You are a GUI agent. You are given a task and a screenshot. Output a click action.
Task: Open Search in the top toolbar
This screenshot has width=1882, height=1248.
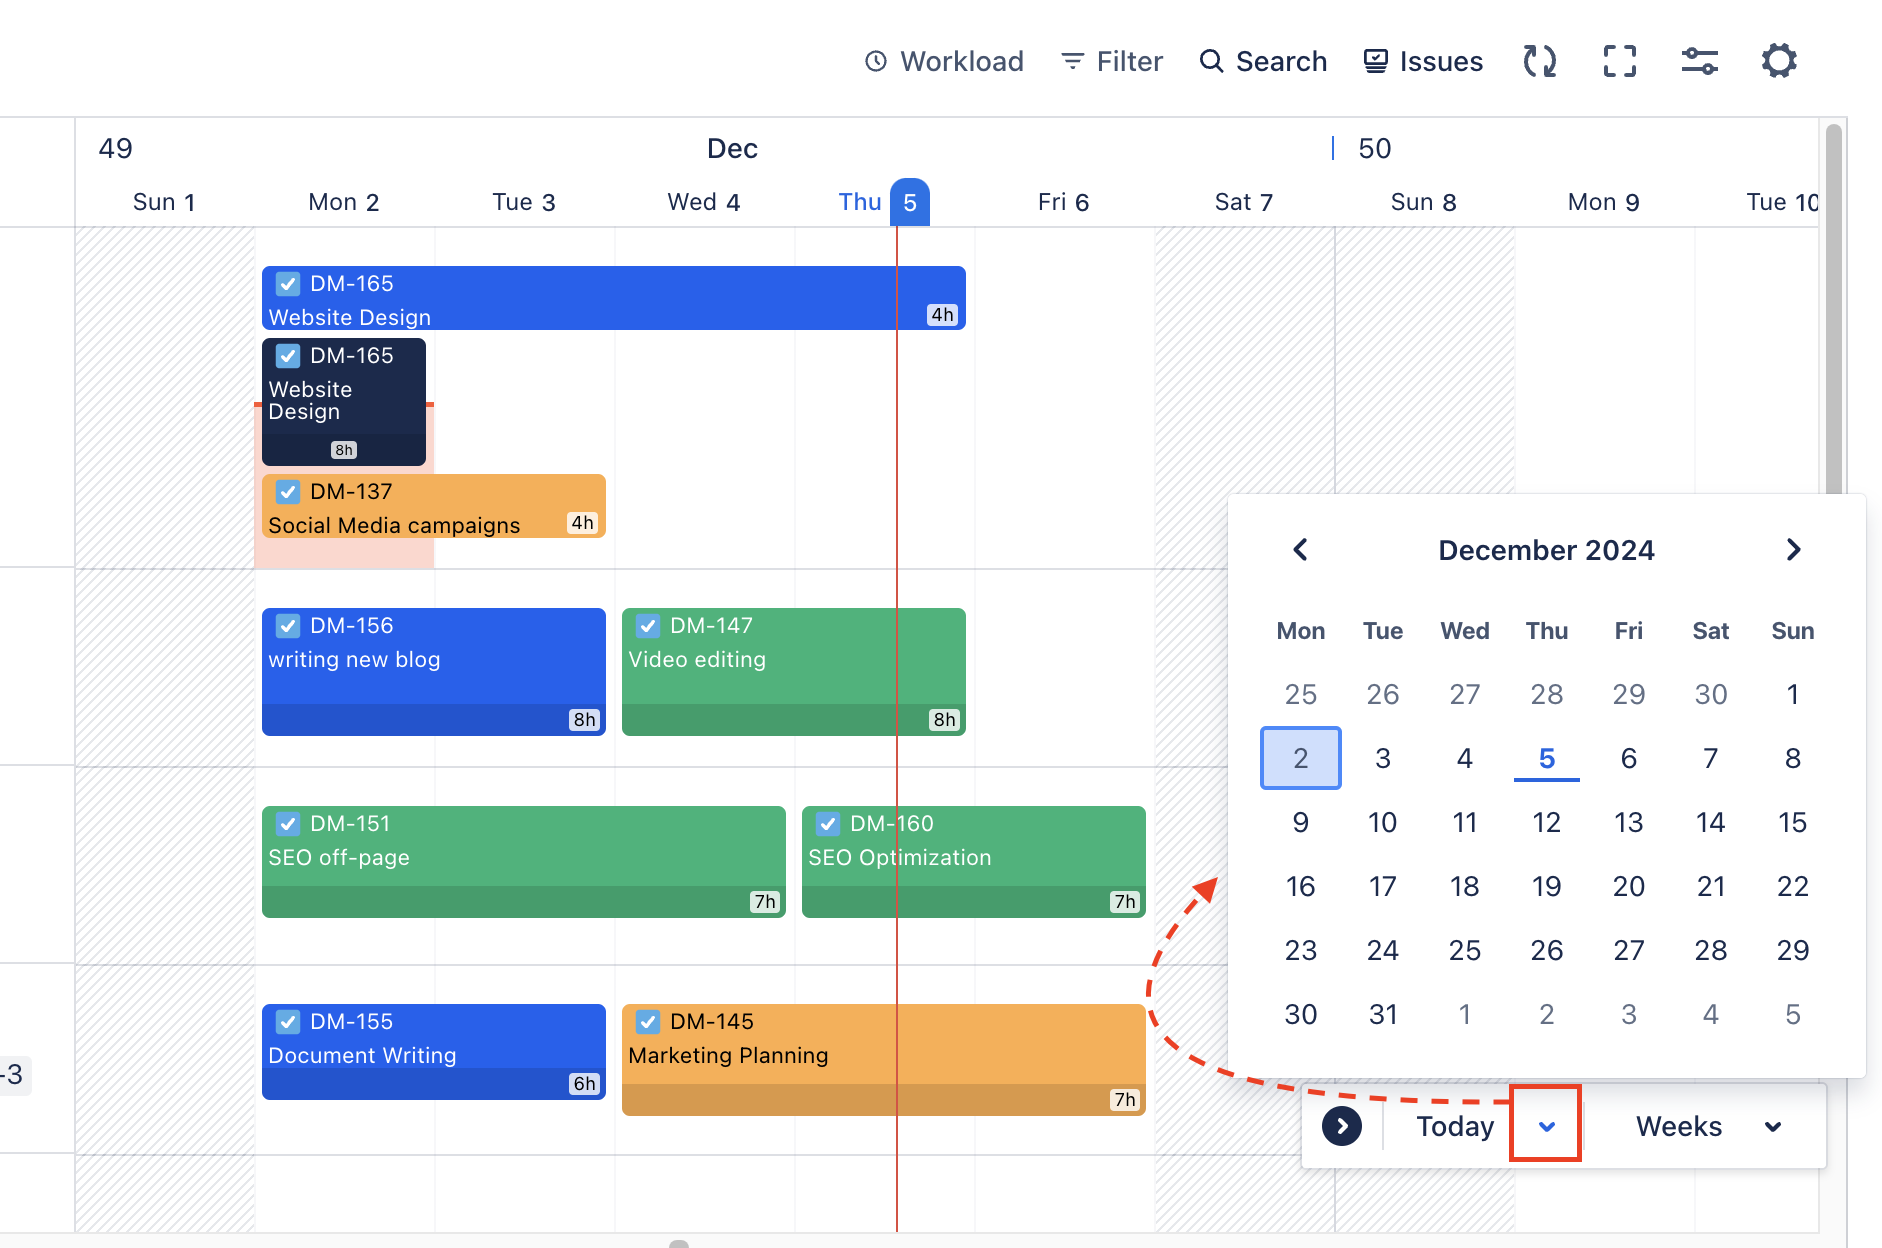coord(1263,61)
